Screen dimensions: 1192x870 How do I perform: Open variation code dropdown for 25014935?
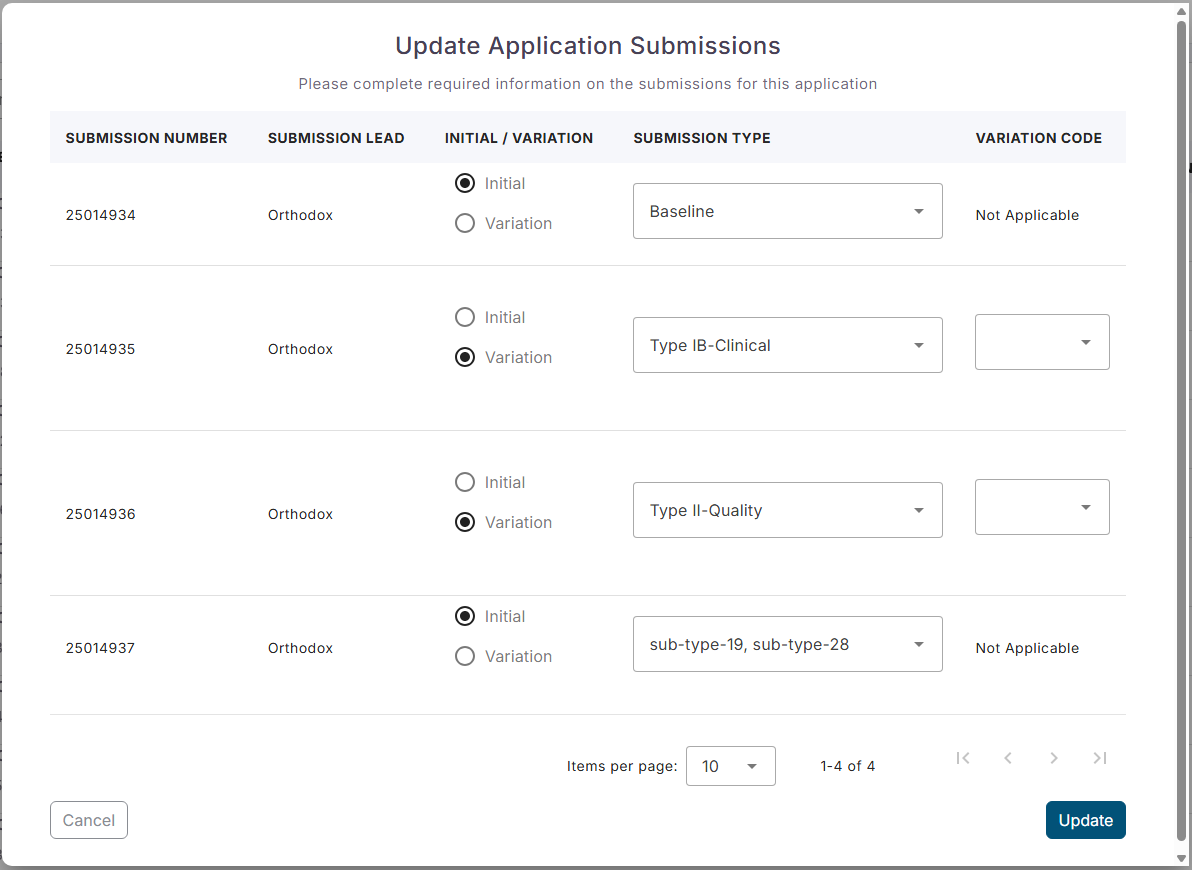pos(1042,342)
